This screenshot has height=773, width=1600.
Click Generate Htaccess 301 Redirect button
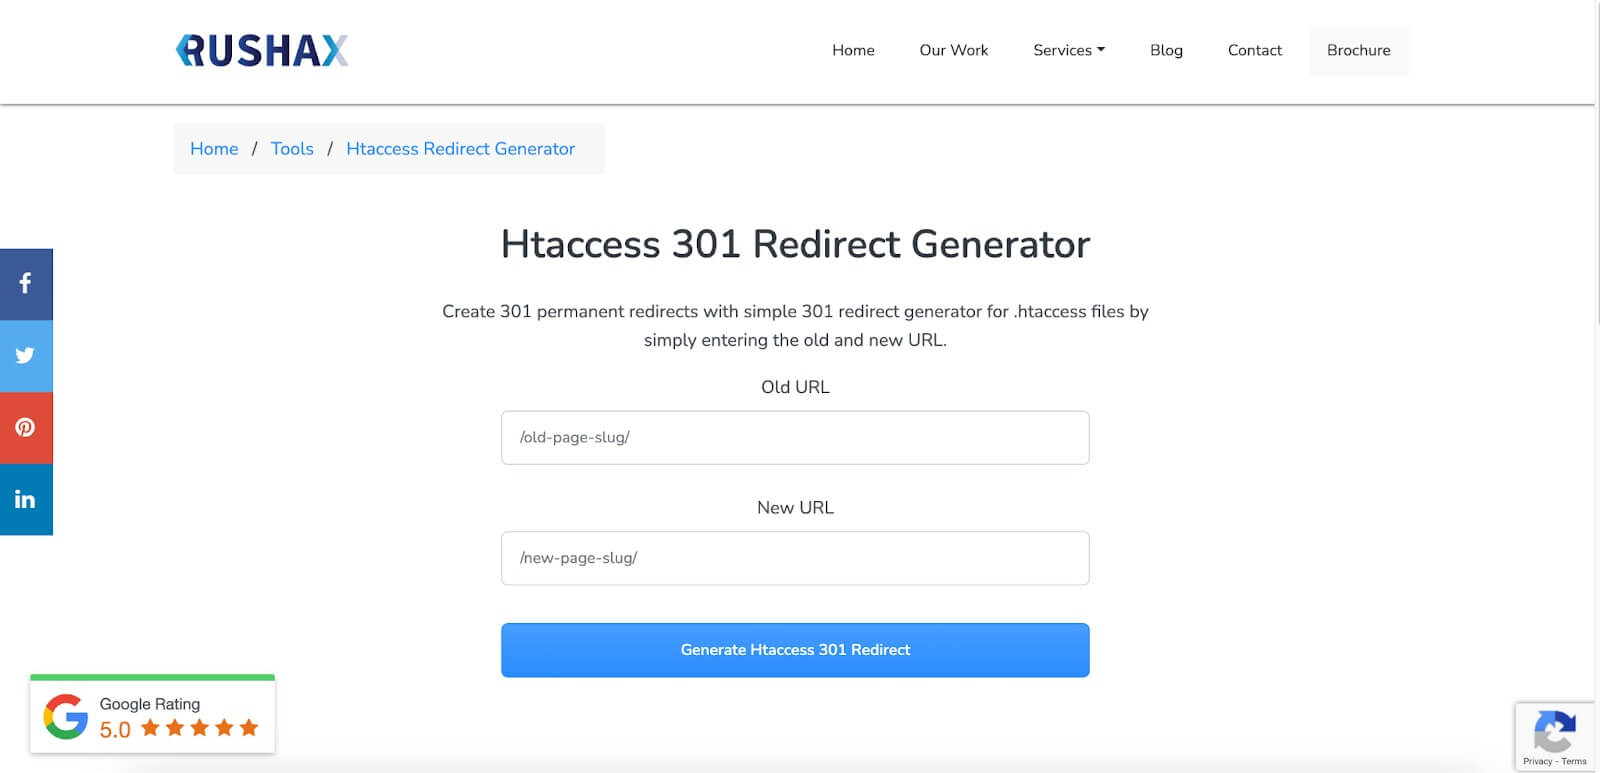[x=795, y=650]
